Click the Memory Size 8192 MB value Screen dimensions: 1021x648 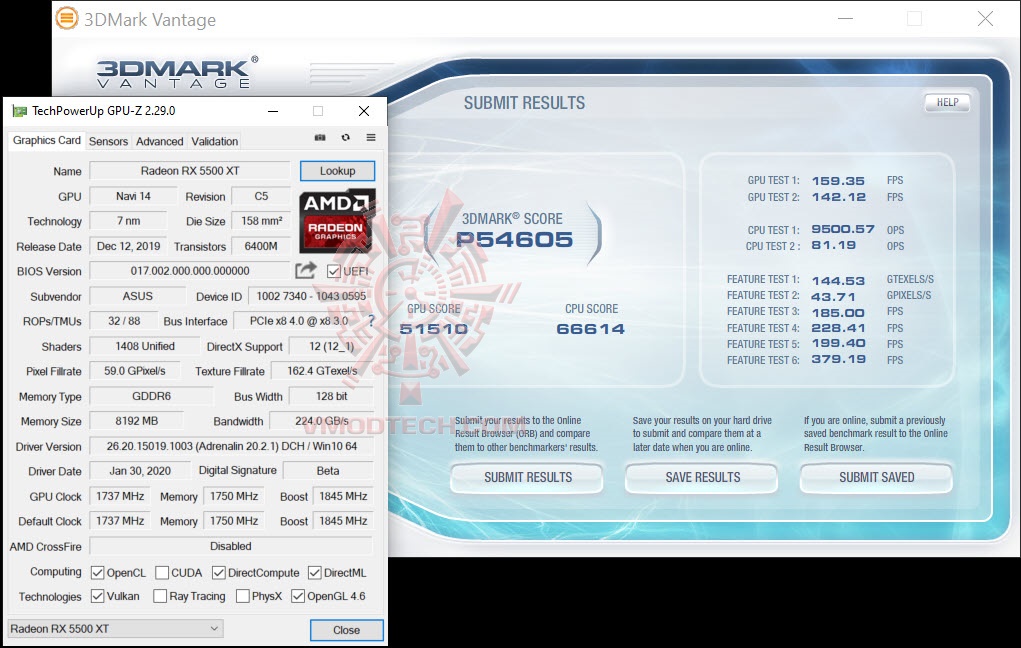136,421
